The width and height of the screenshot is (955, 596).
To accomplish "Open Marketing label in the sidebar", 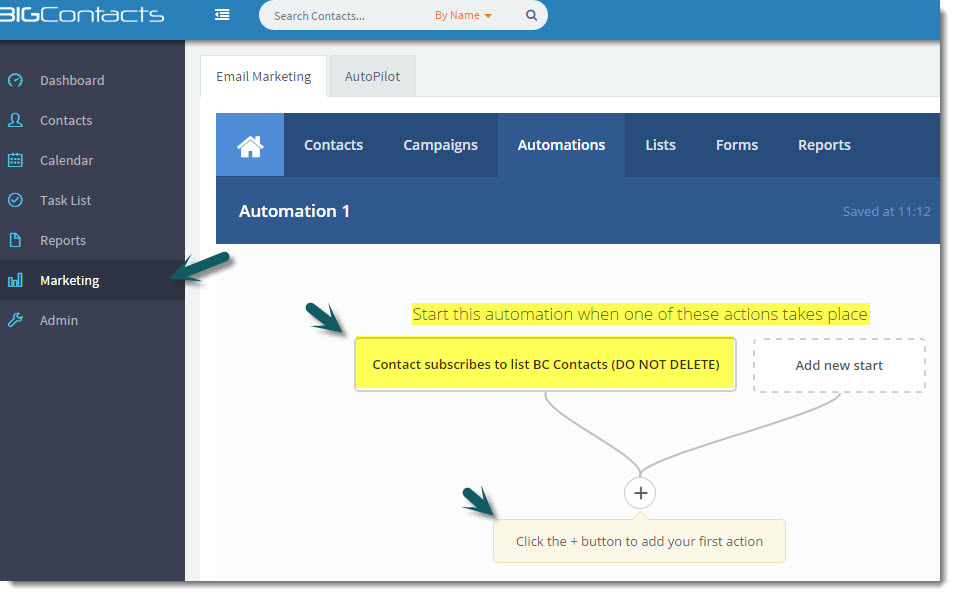I will click(69, 281).
